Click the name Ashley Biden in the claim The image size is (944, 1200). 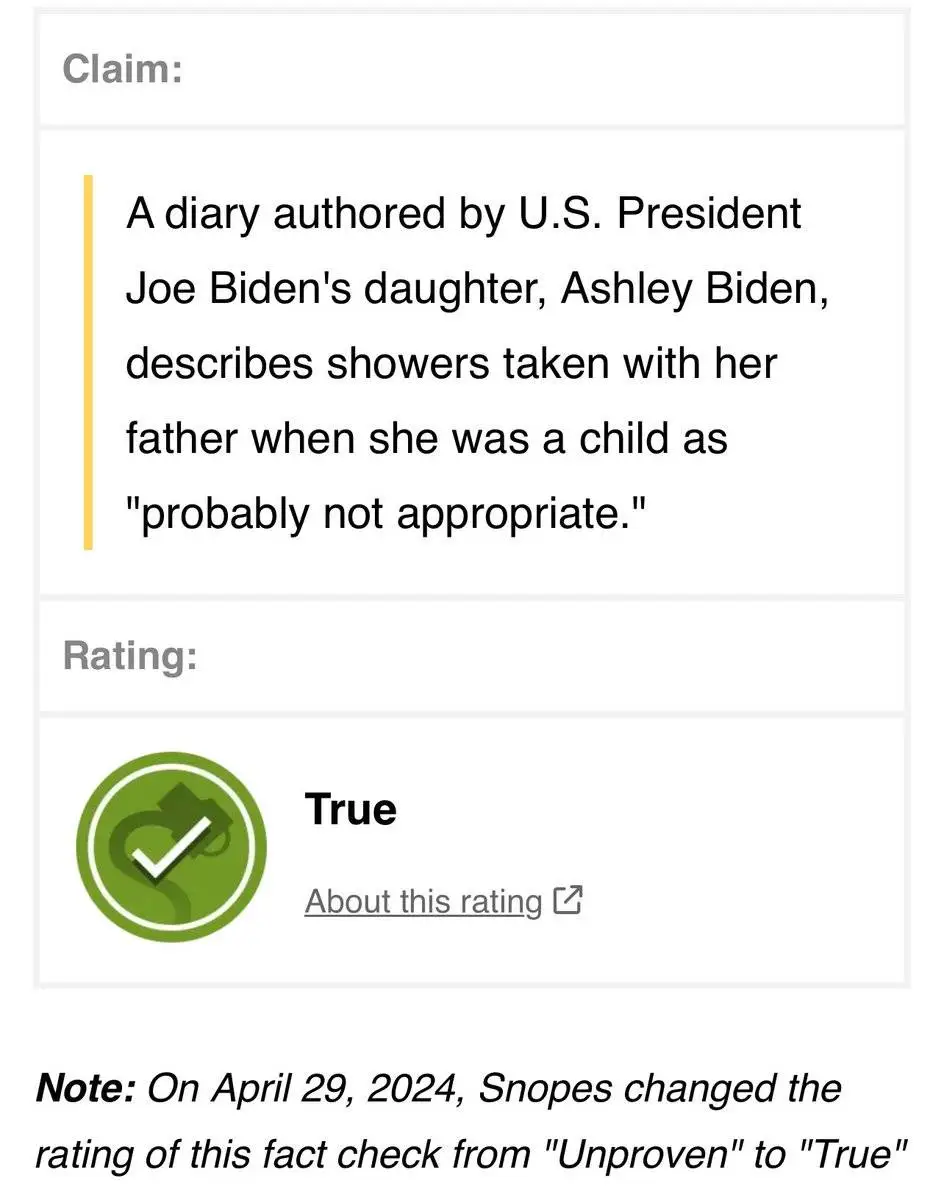click(x=694, y=288)
